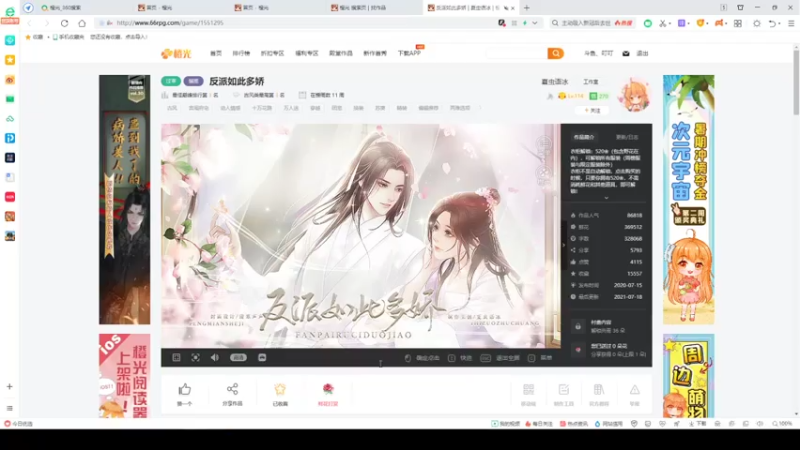
Task: Click the browser toolbar search box
Action: pyautogui.click(x=592, y=23)
